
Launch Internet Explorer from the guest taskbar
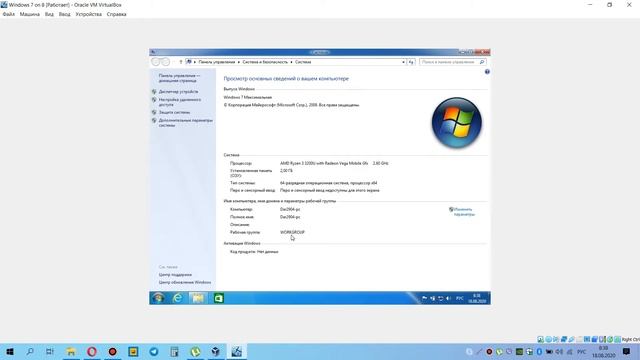(178, 298)
